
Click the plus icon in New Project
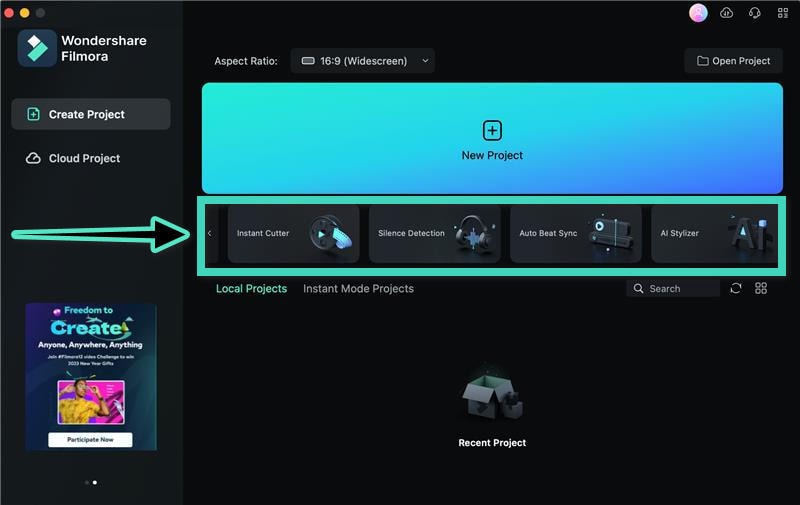click(x=492, y=131)
